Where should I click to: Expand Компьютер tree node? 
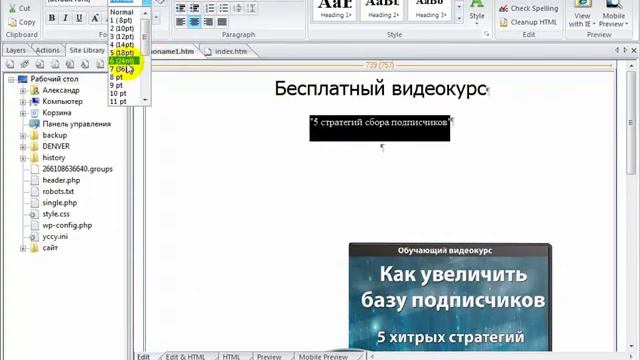click(23, 102)
